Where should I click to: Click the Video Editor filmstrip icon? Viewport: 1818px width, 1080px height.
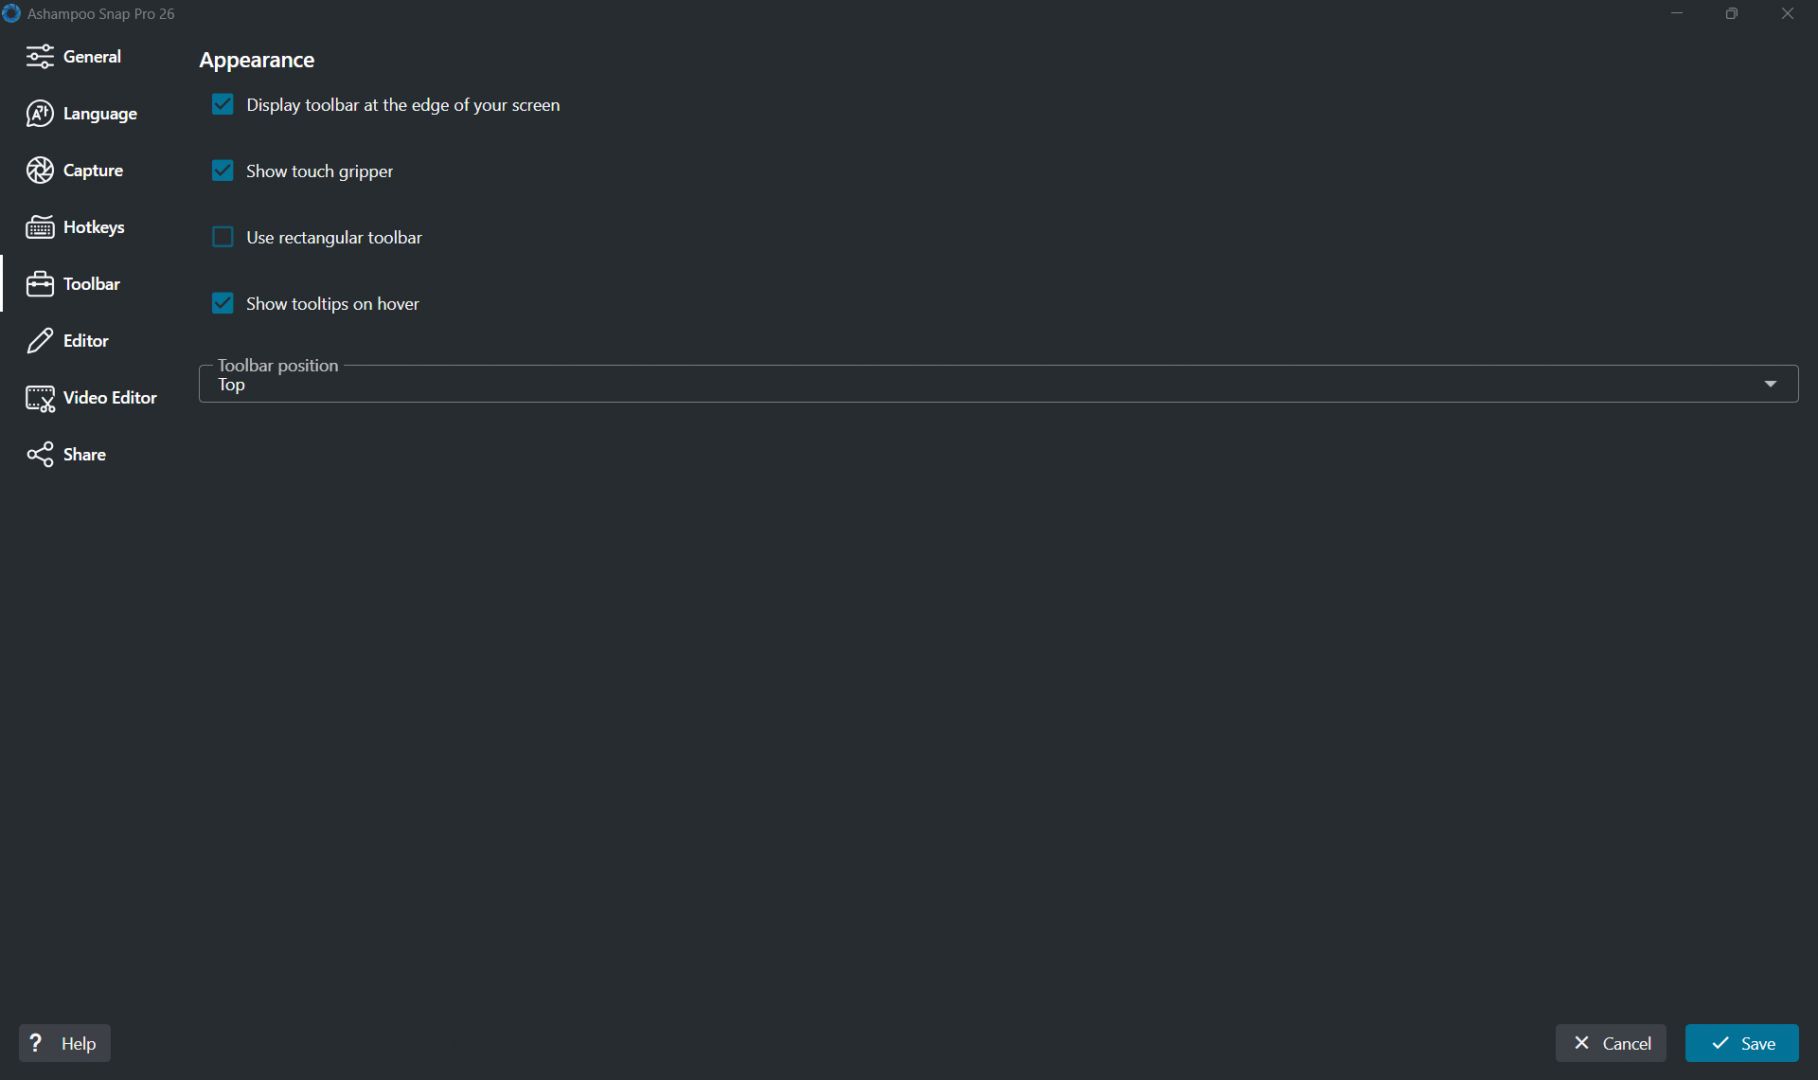coord(40,398)
